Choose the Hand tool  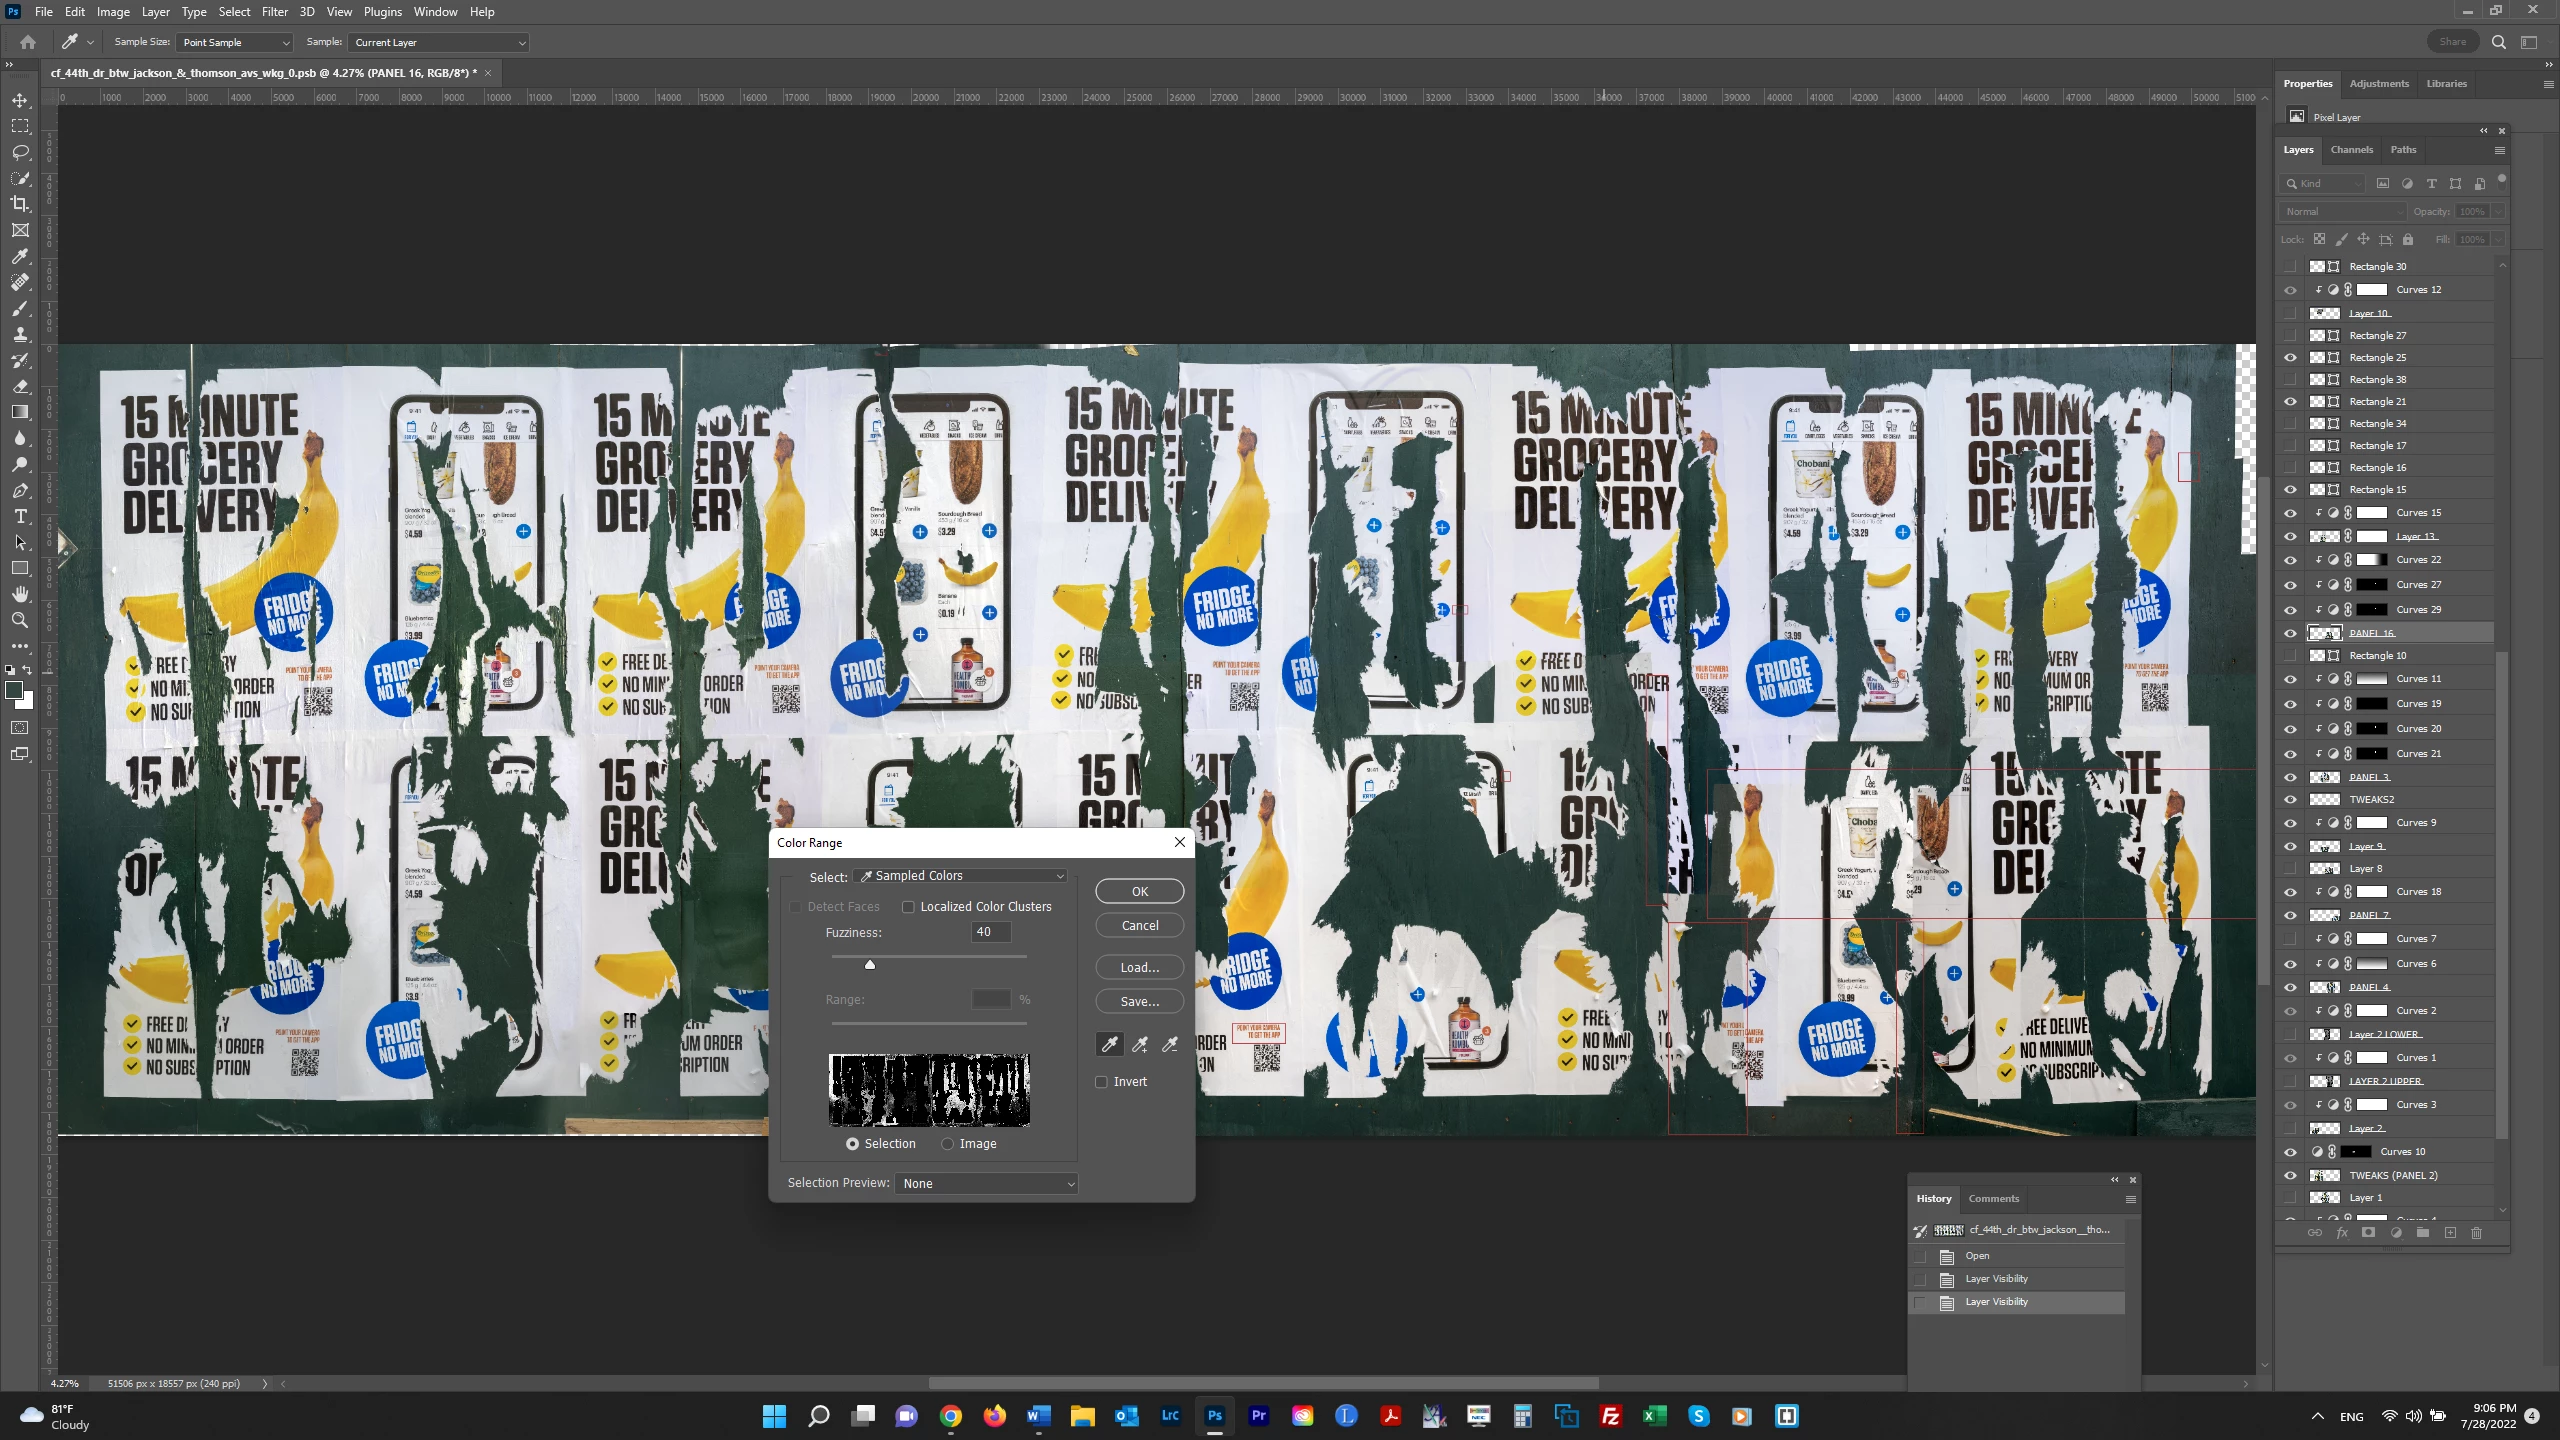20,594
